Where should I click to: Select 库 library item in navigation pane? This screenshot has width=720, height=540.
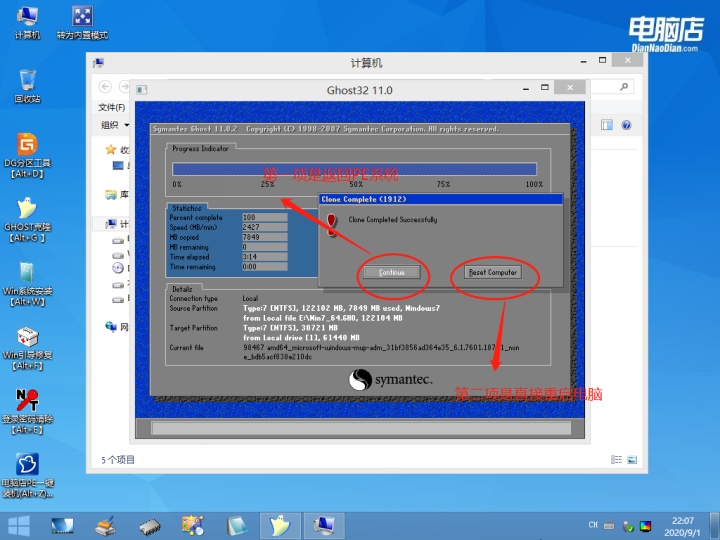click(117, 195)
